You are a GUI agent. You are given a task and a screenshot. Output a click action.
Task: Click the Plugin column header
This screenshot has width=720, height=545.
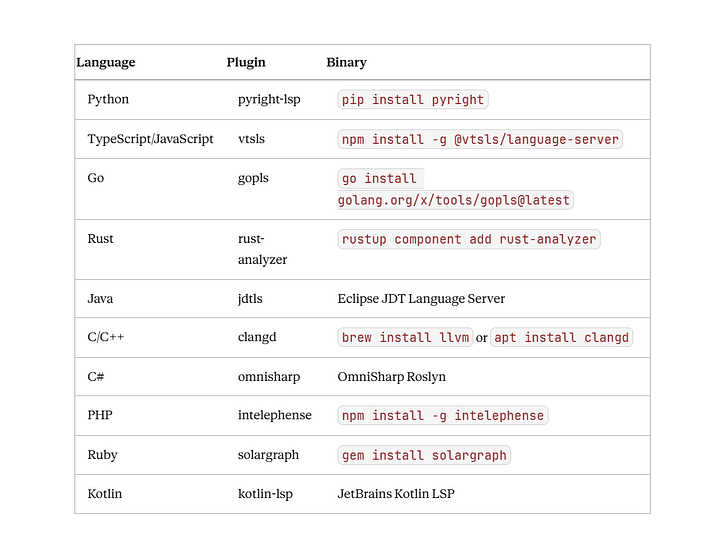(x=246, y=62)
